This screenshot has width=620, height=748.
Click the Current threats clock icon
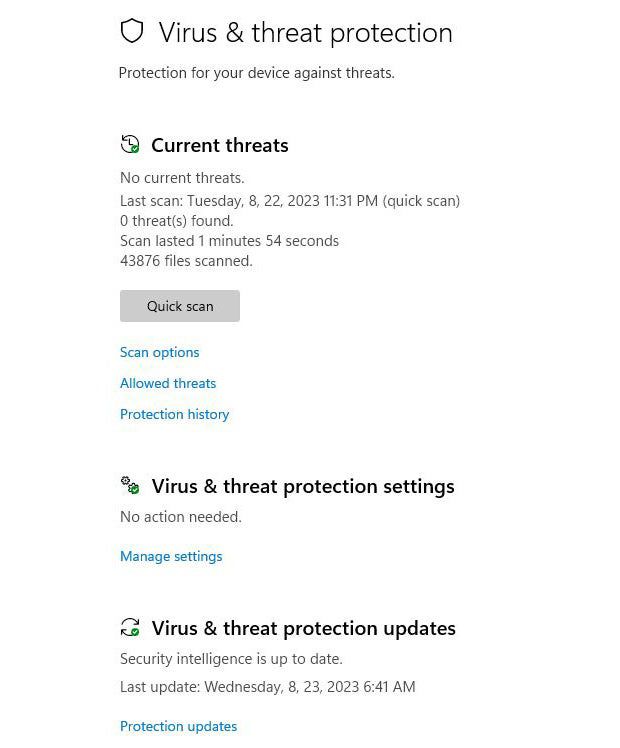(x=130, y=145)
